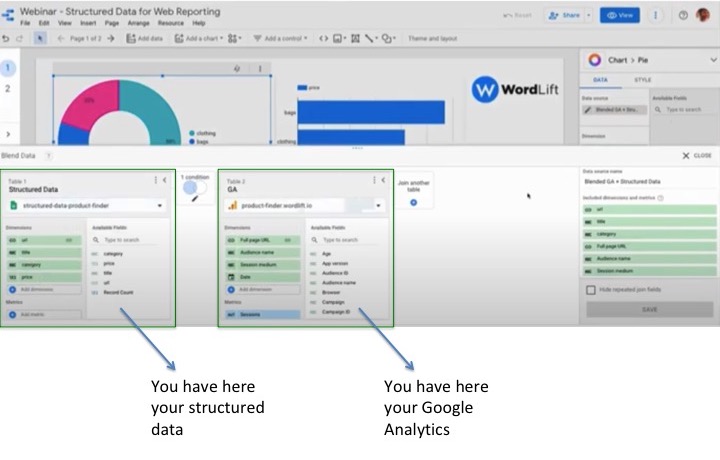The image size is (720, 460).
Task: Open the Help menu
Action: (198, 23)
